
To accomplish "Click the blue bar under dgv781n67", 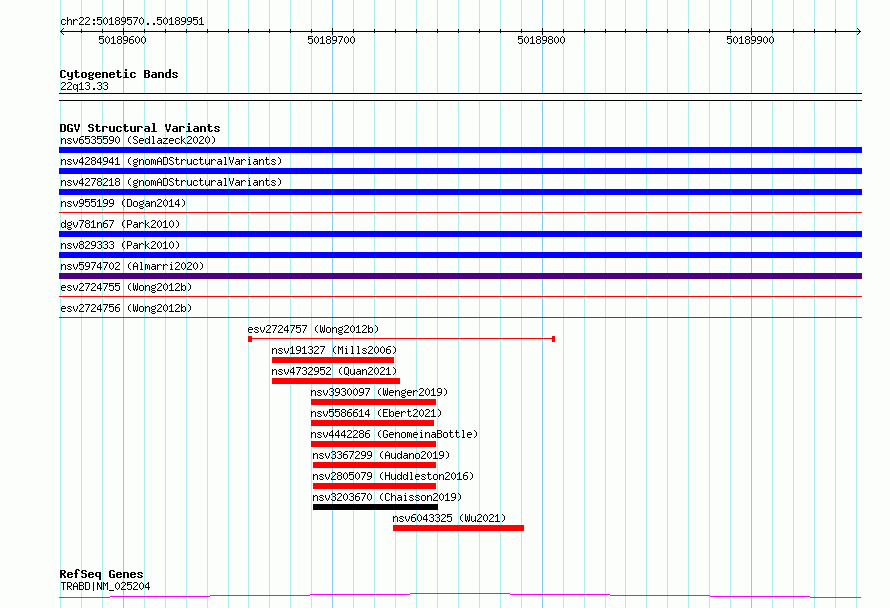I will pos(460,234).
